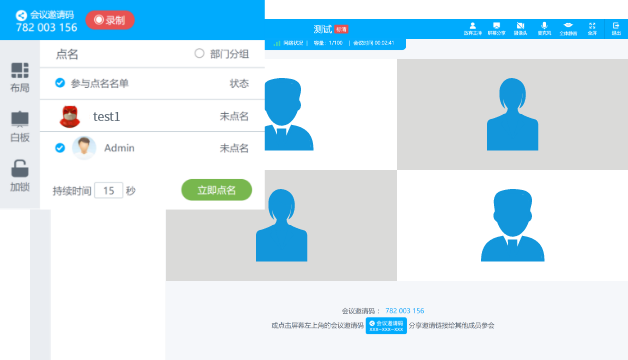
Task: Select the 部门分组 radio button
Action: [199, 53]
